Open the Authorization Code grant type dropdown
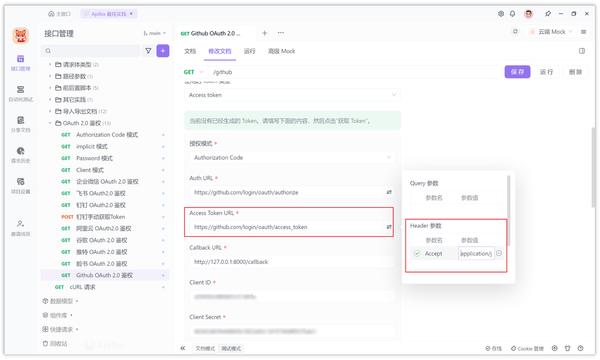Screen dimensions: 600x360 [292, 158]
